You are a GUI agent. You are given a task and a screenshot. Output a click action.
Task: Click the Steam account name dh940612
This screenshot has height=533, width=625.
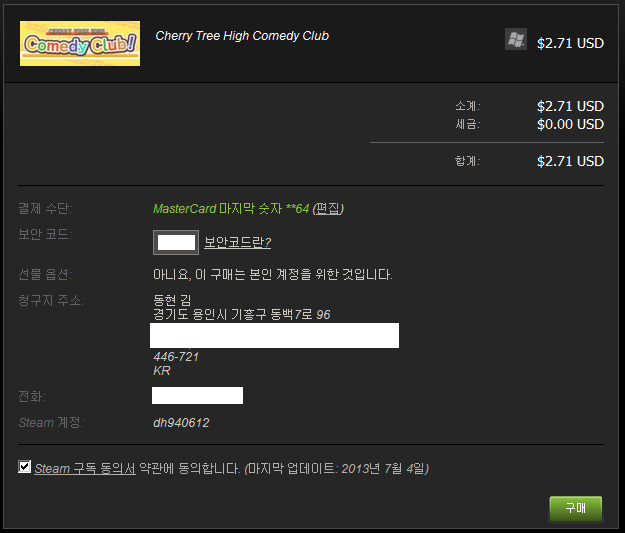181,423
